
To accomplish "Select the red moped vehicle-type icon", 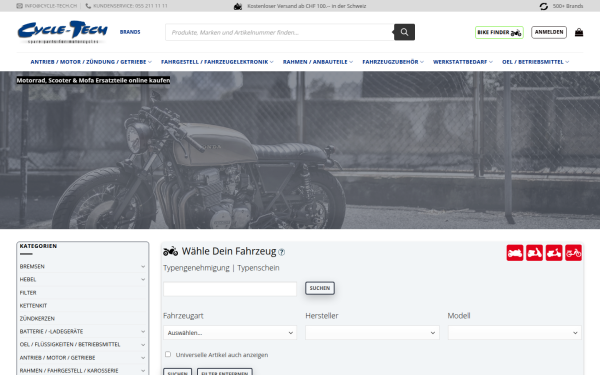I will 573,253.
